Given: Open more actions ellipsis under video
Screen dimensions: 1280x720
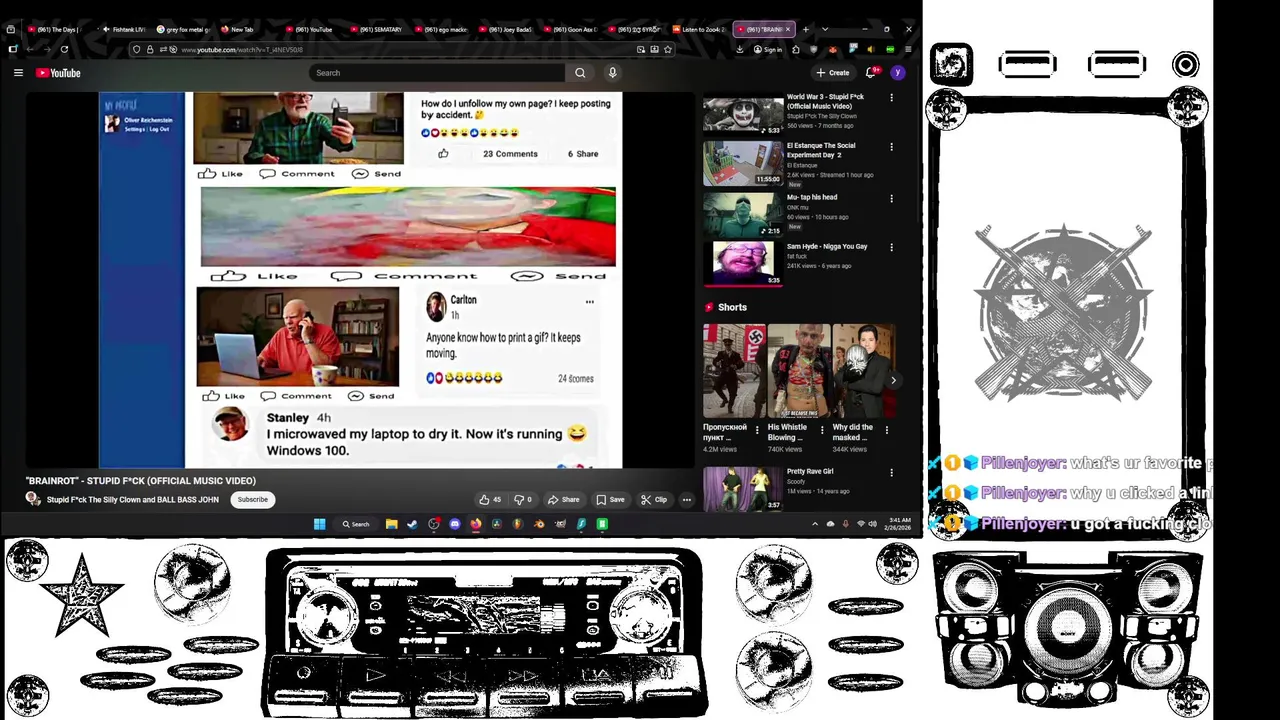Looking at the screenshot, I should coord(686,499).
